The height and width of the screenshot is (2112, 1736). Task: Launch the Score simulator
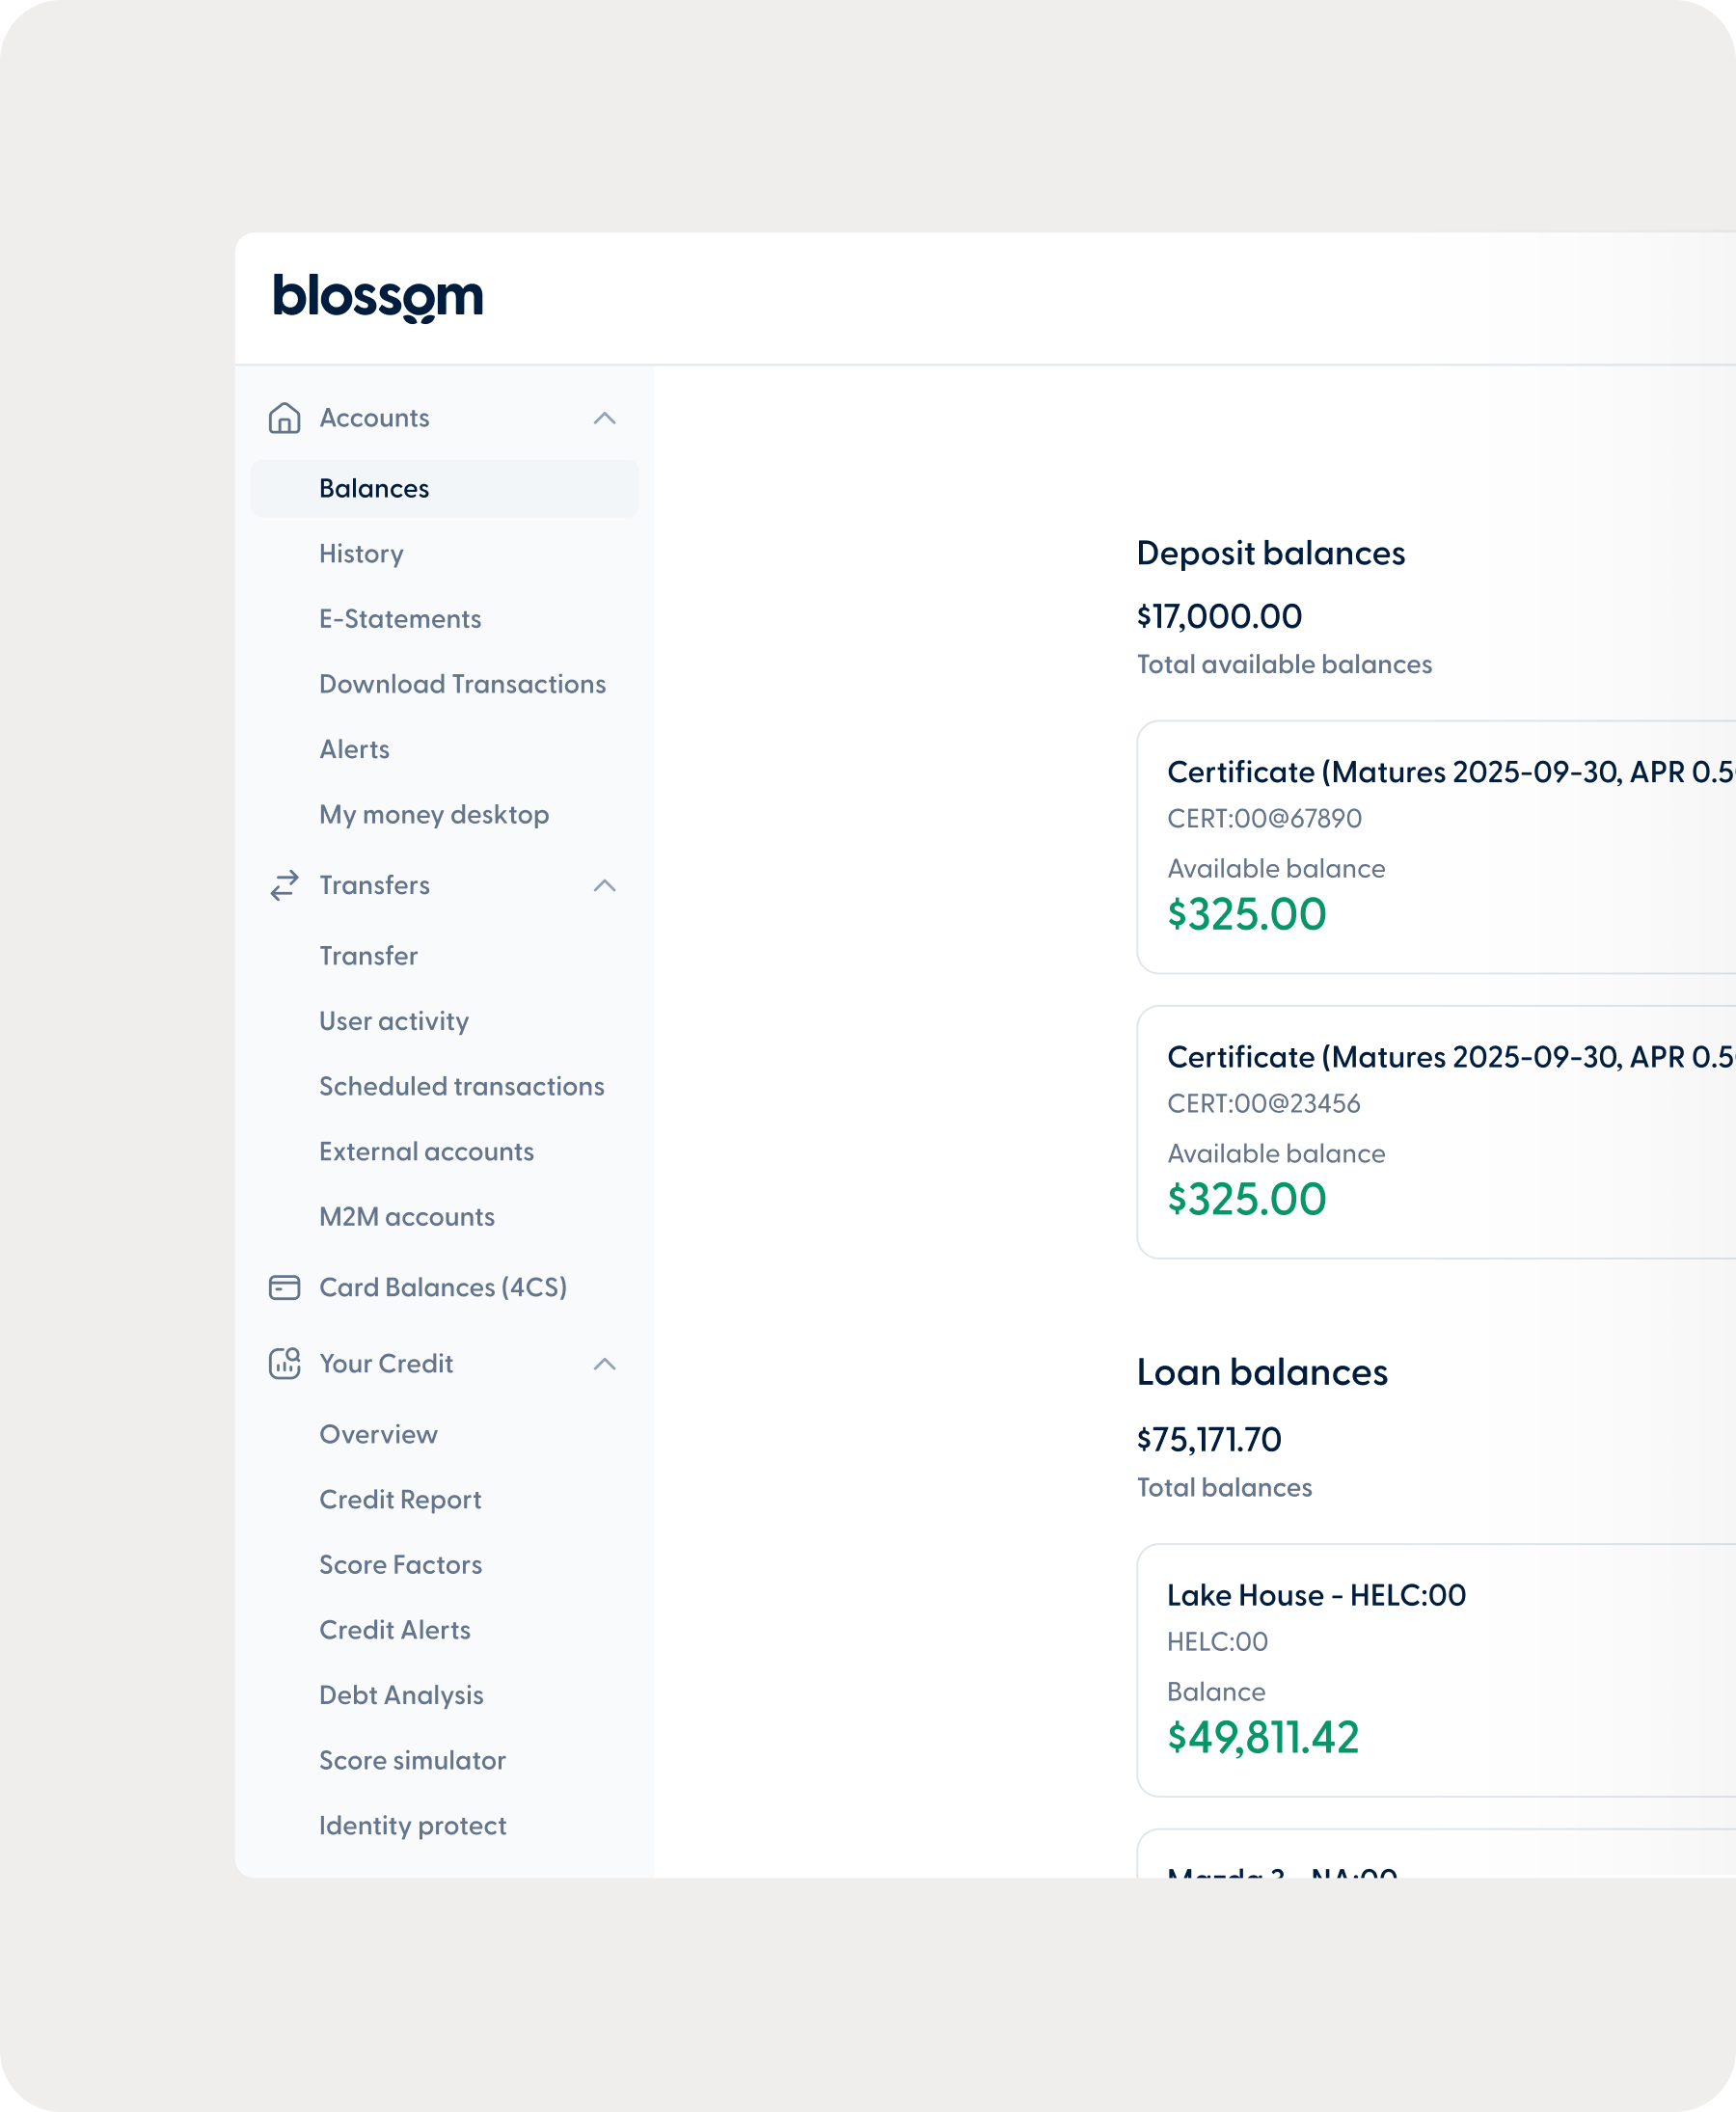coord(412,1760)
